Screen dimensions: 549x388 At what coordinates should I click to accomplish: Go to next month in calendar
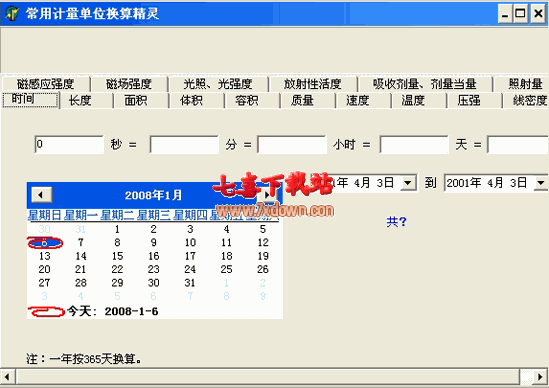[x=268, y=195]
